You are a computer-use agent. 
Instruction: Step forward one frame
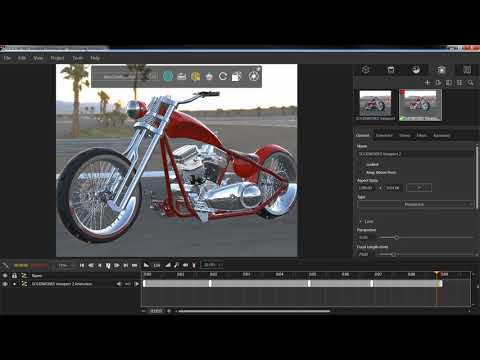[x=117, y=265]
